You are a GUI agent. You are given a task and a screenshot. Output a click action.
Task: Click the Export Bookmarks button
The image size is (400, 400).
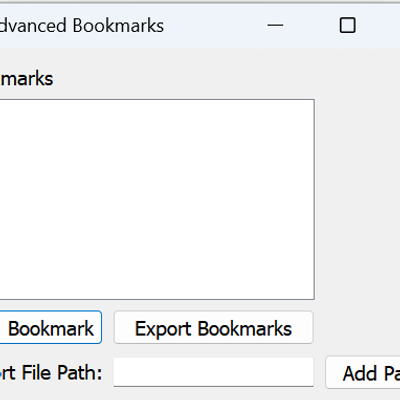coord(213,327)
